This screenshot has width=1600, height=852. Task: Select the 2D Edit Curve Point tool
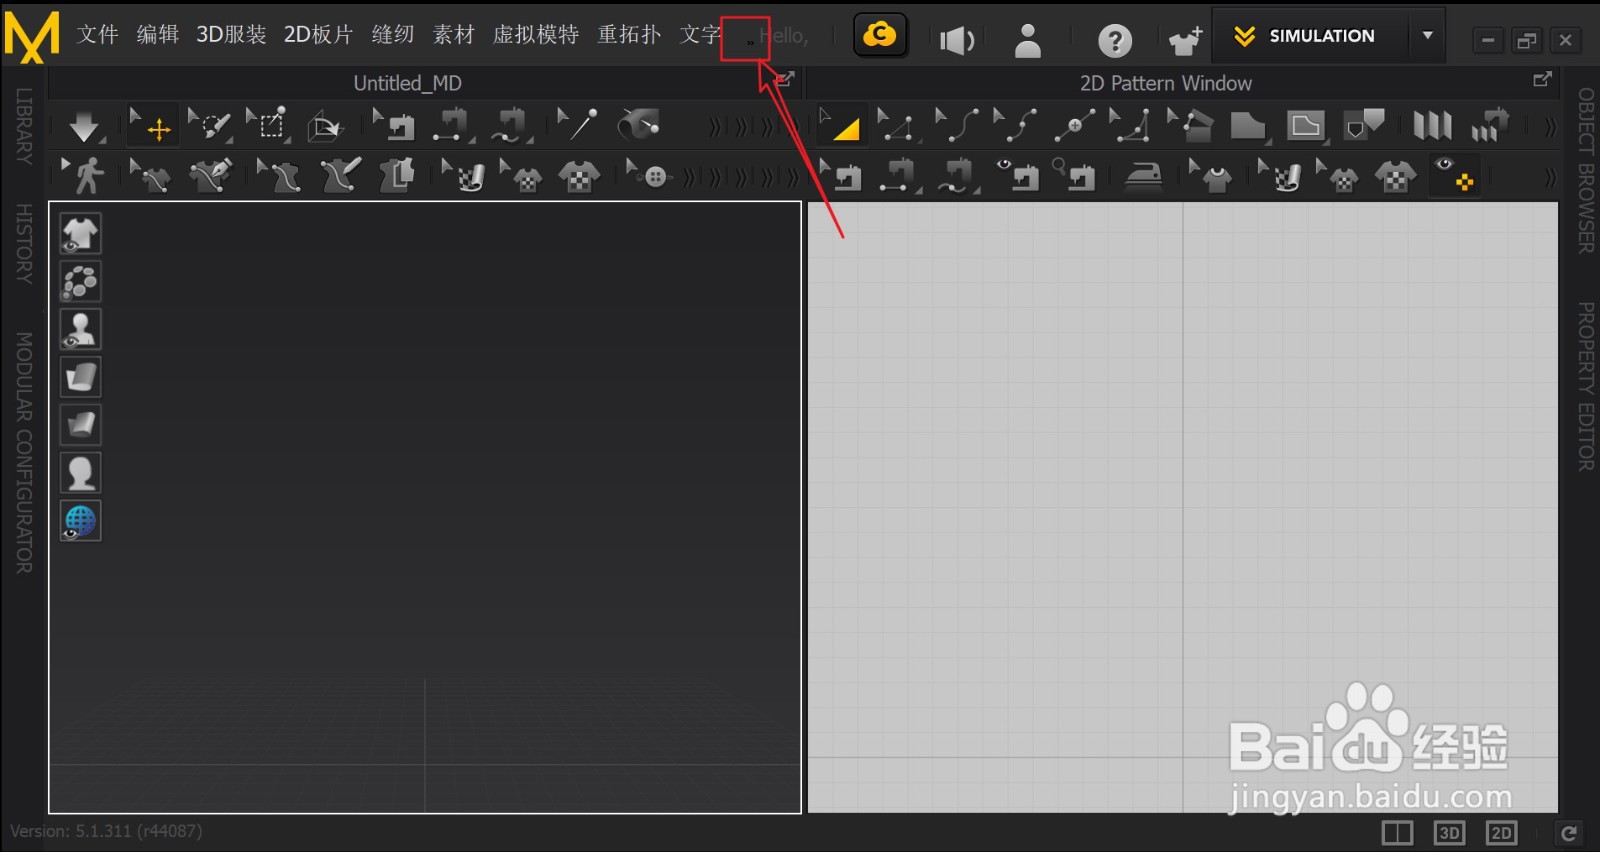(1014, 126)
